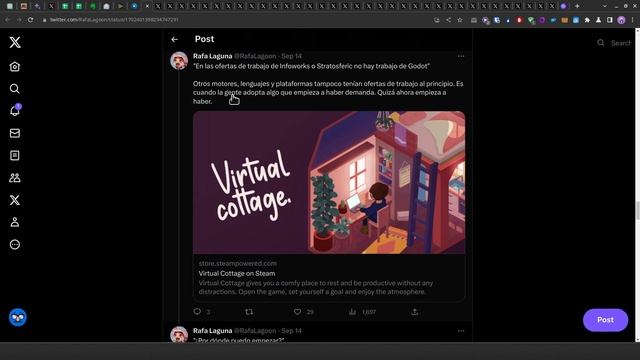Toggle the browser side panel icon
The image size is (640, 360).
(x=610, y=20)
